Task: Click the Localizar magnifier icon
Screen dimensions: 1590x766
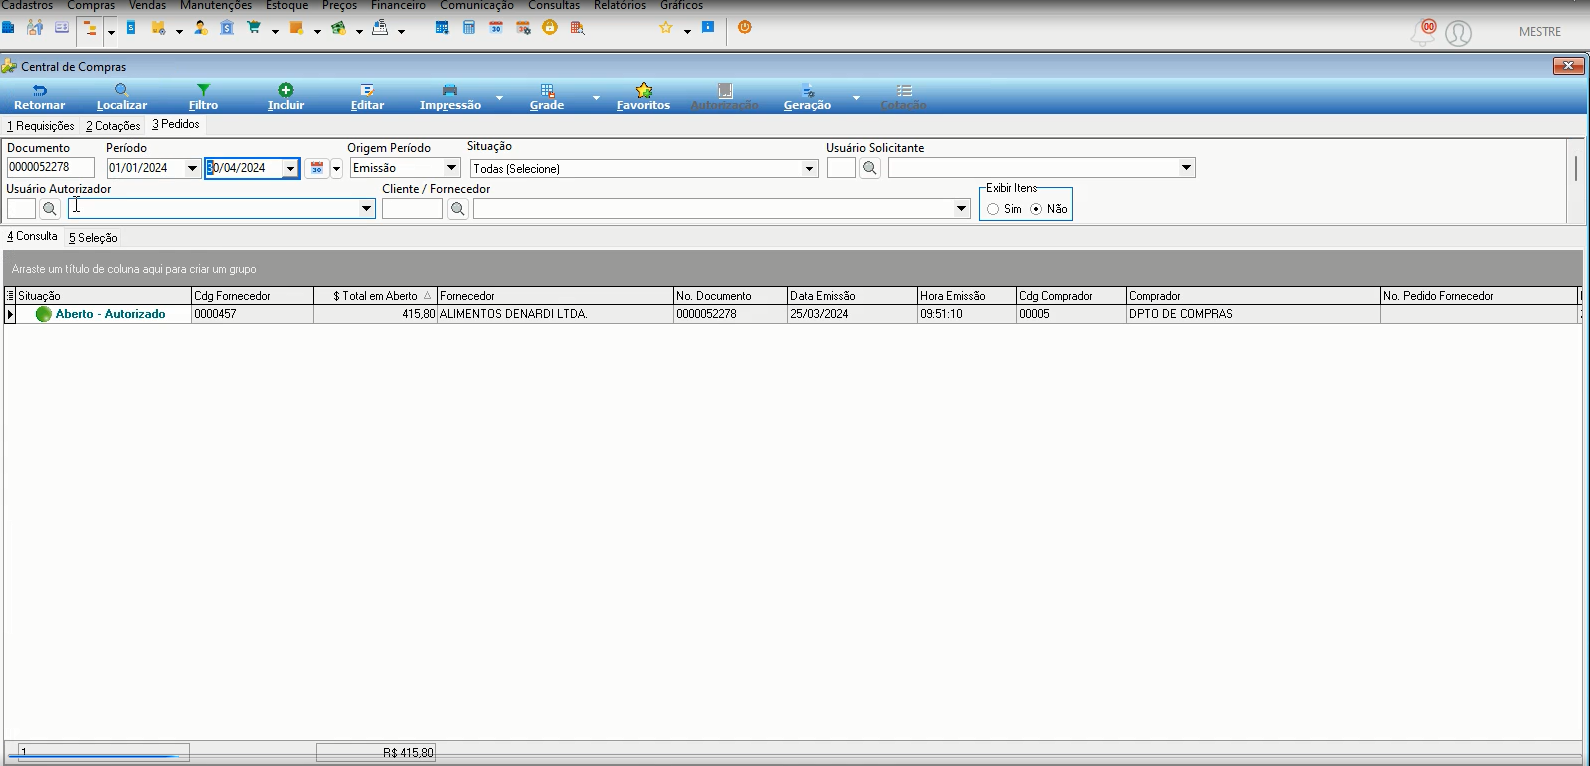Action: click(x=122, y=90)
